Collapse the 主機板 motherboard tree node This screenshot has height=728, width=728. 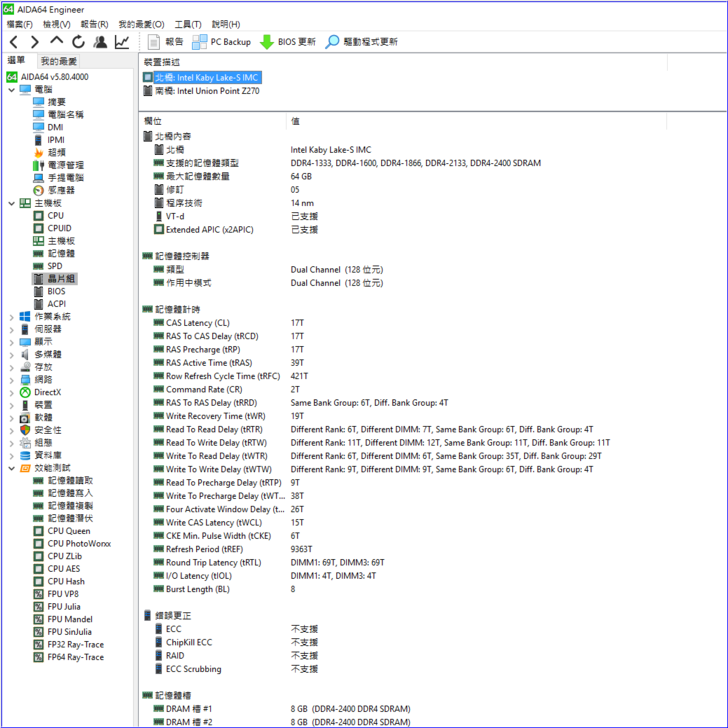[12, 203]
